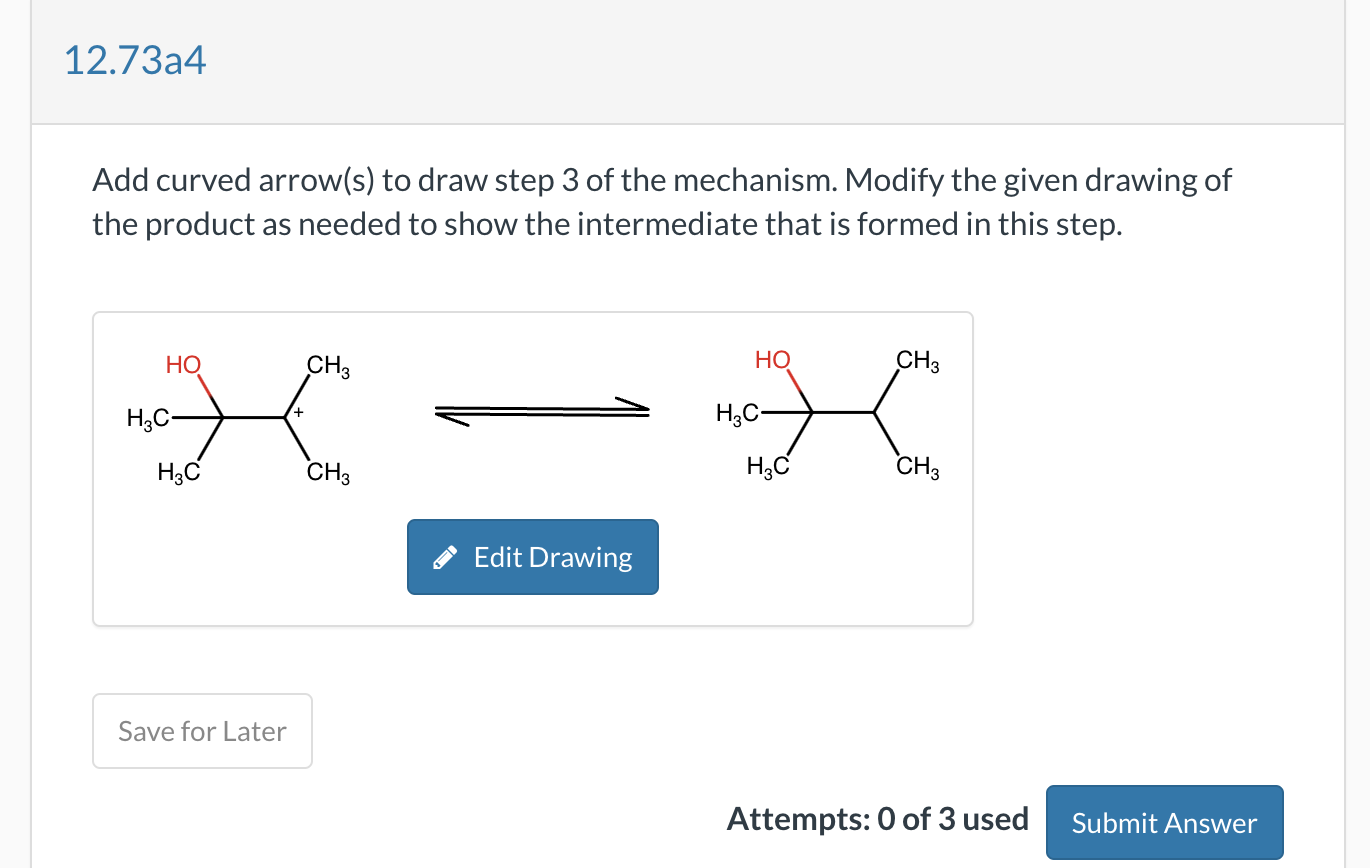The image size is (1370, 868).
Task: Select the red HO group on the product
Action: click(770, 359)
